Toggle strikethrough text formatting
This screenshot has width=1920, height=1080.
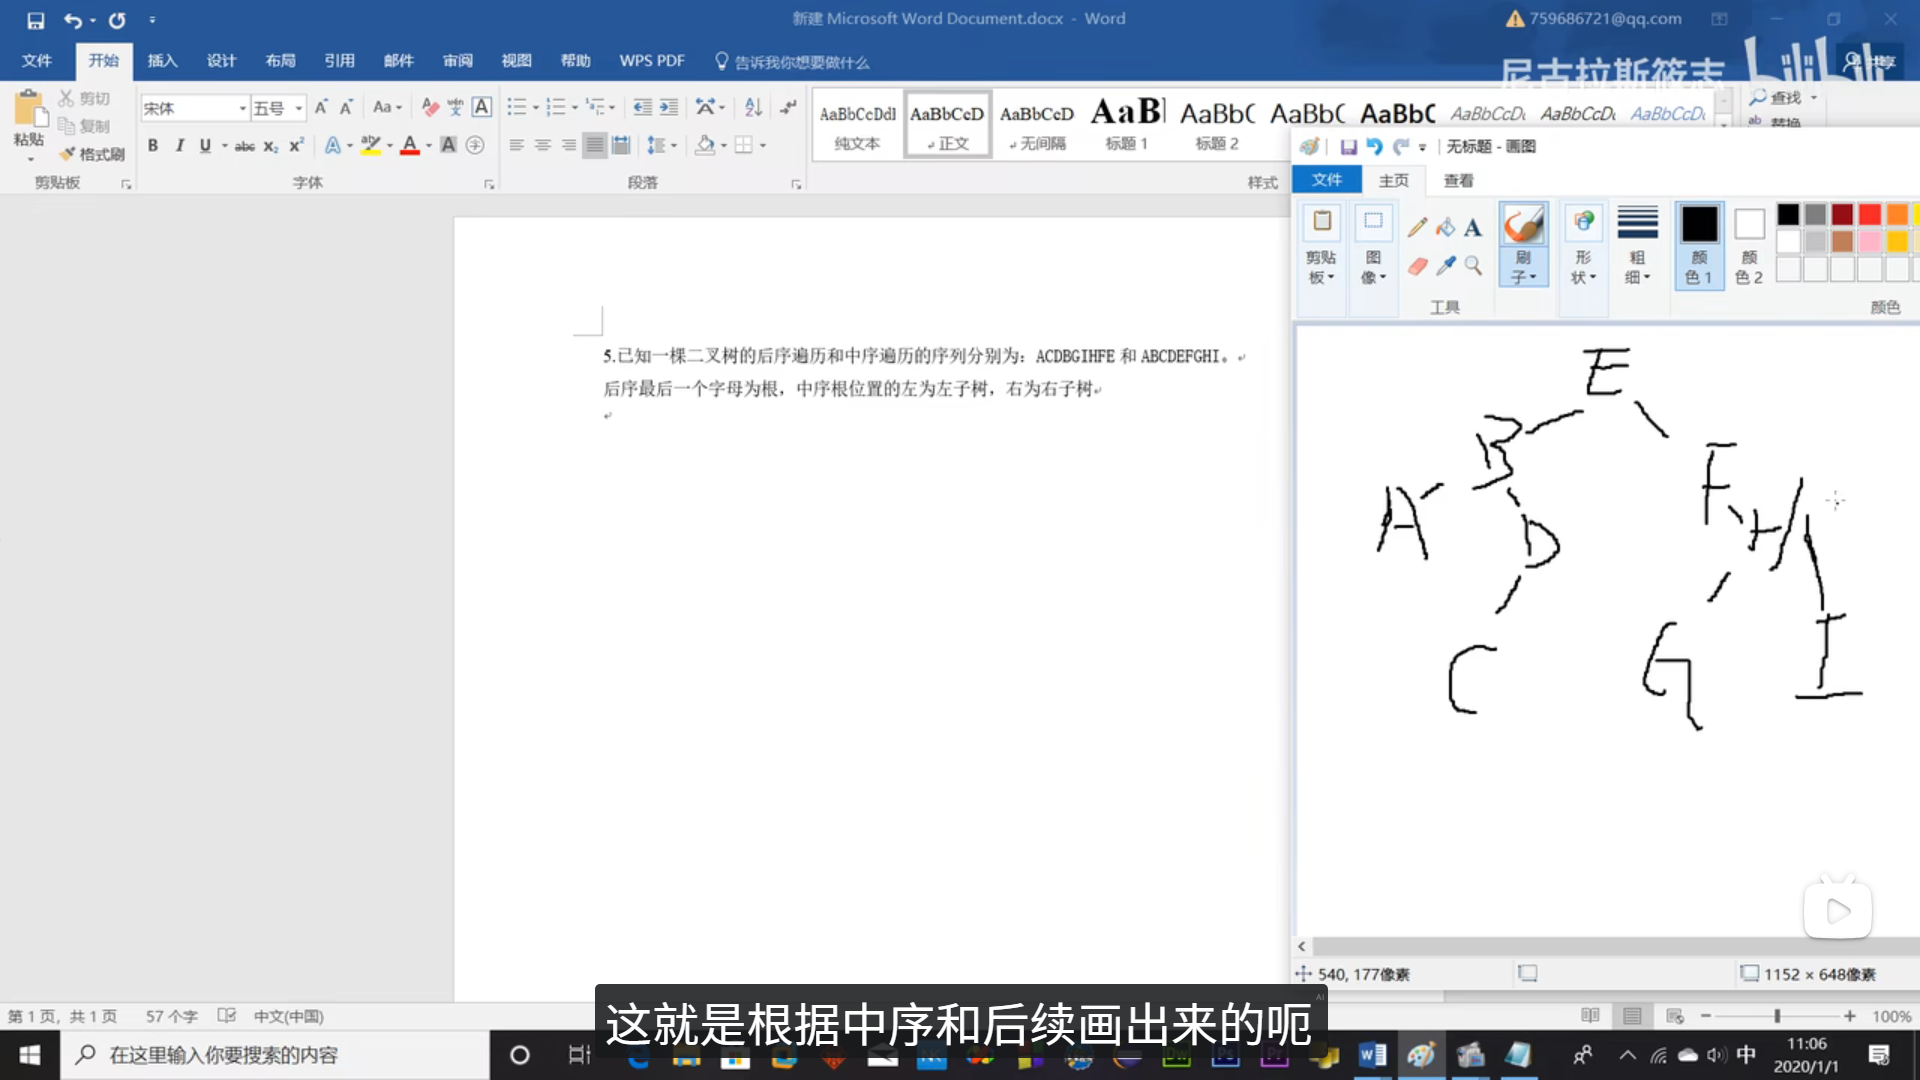244,146
